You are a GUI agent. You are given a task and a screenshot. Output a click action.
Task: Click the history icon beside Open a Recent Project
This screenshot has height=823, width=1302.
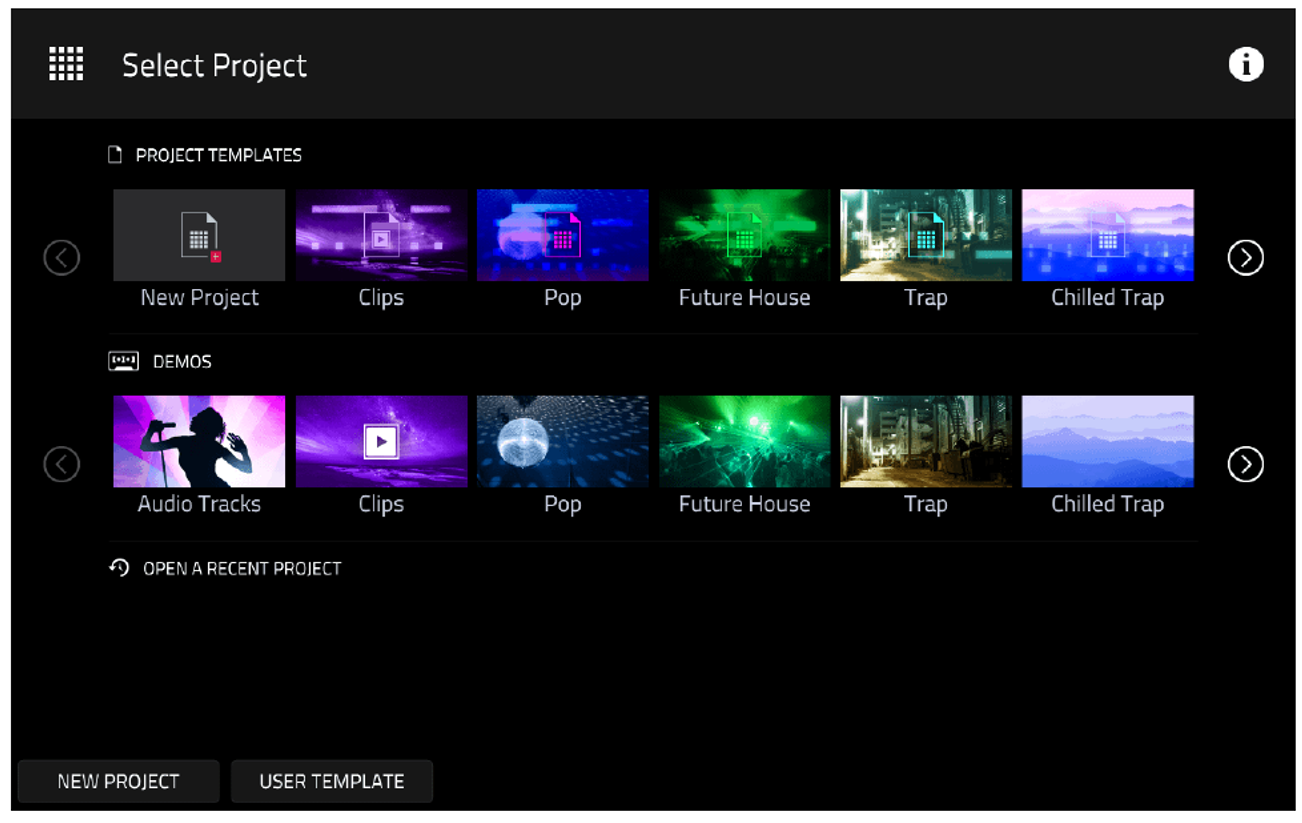[x=119, y=568]
